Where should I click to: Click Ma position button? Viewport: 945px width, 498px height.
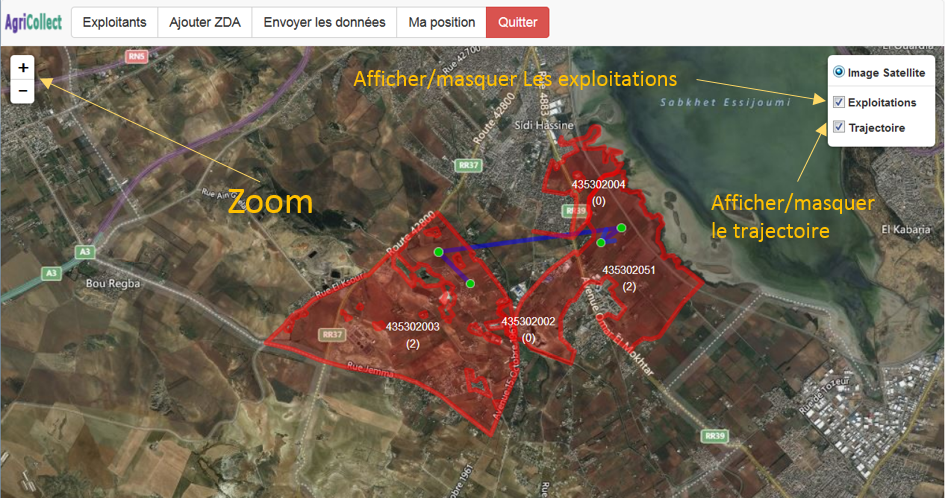pyautogui.click(x=442, y=22)
